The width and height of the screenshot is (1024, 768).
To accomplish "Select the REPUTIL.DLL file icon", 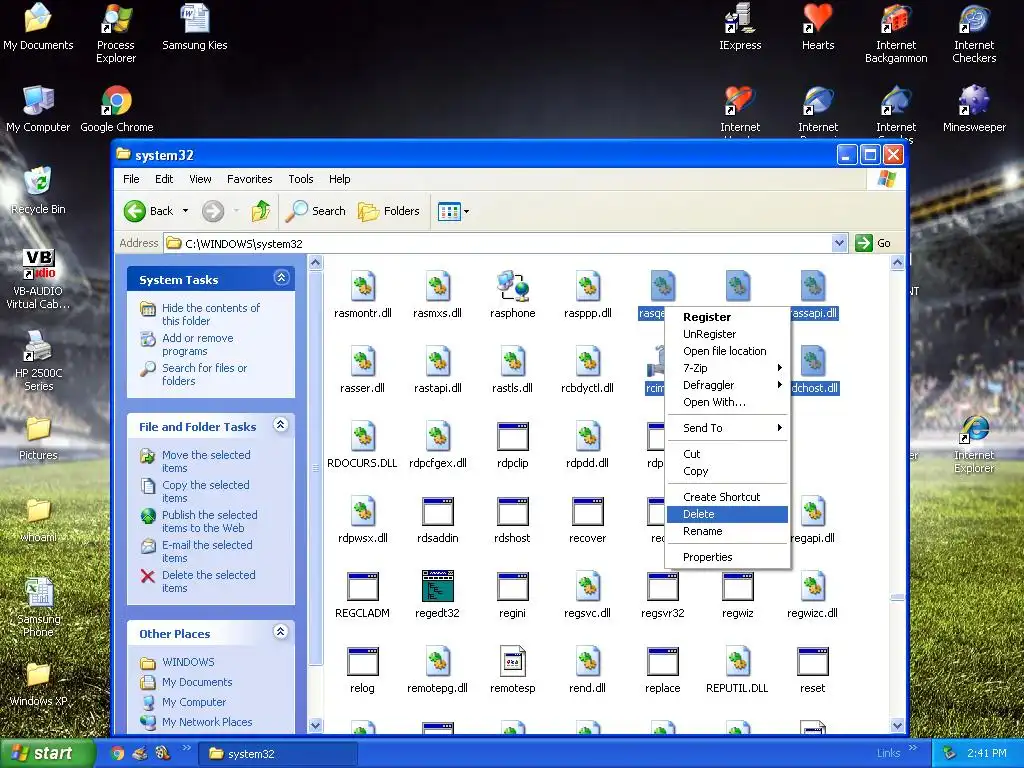I will 738,662.
